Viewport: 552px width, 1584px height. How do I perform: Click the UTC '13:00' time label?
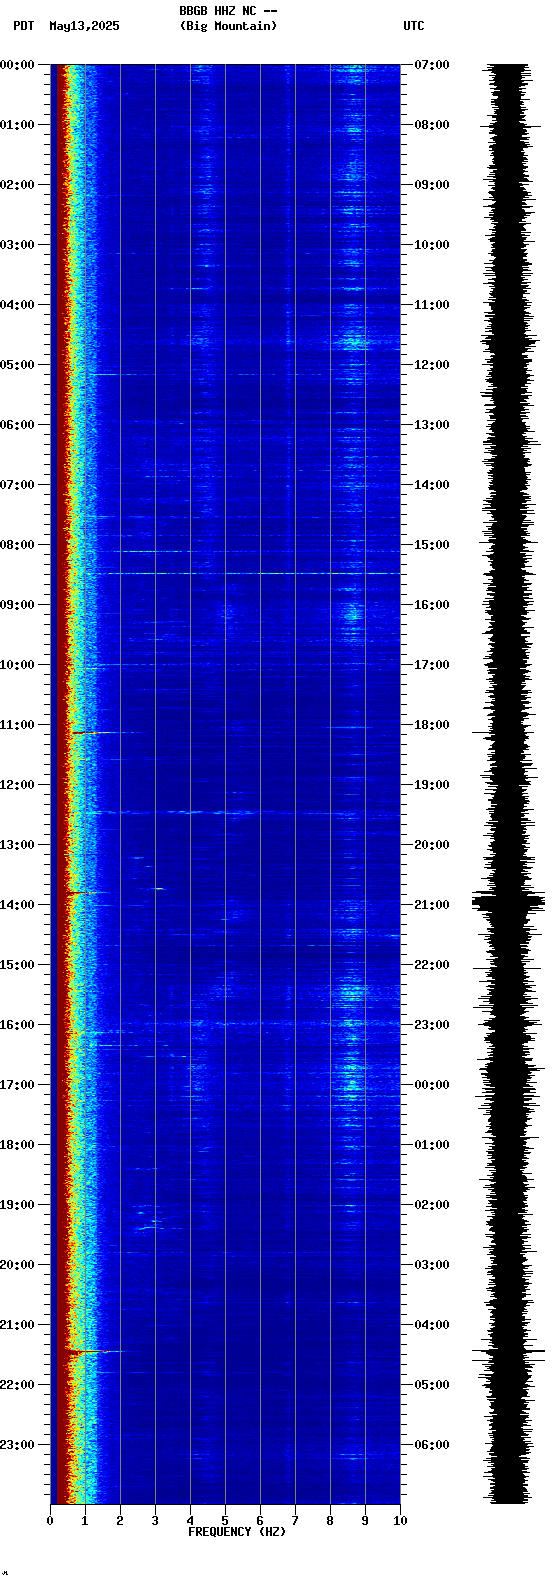pos(432,425)
